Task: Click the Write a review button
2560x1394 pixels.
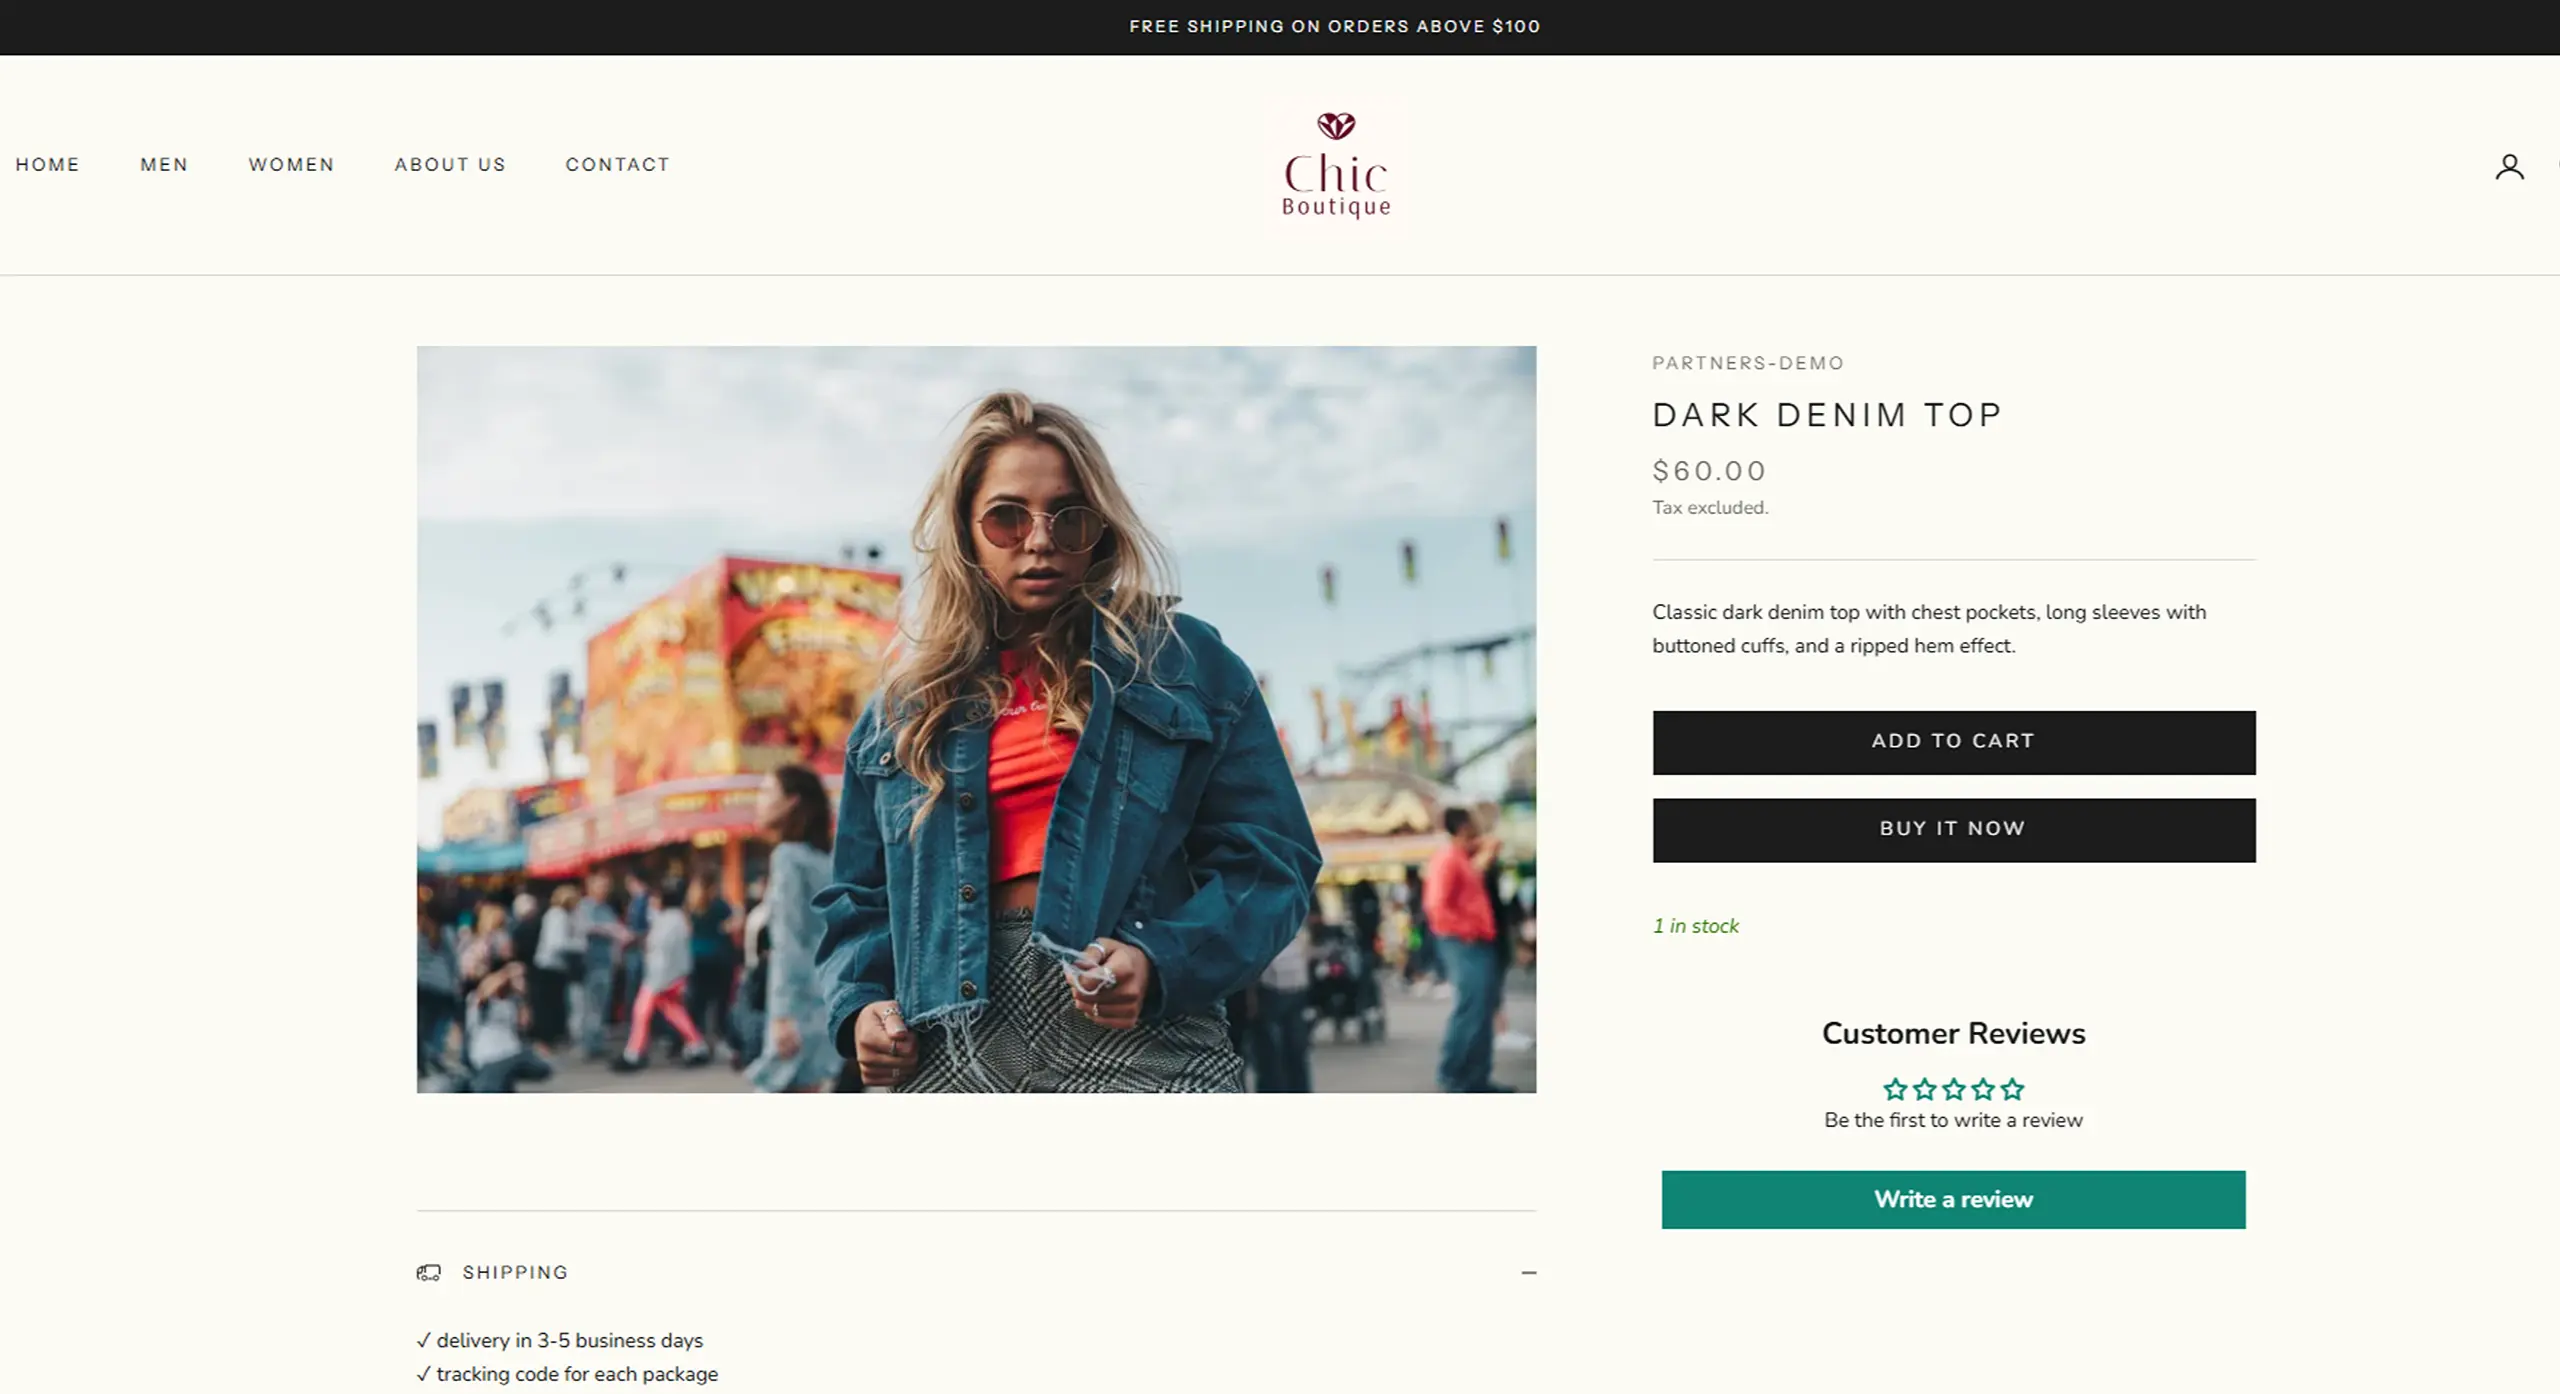Action: [x=1953, y=1199]
